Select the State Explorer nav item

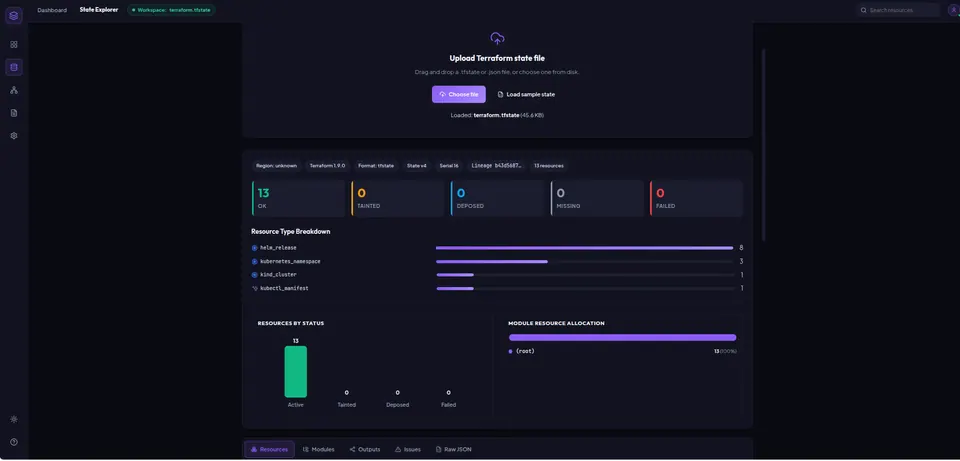pos(99,10)
